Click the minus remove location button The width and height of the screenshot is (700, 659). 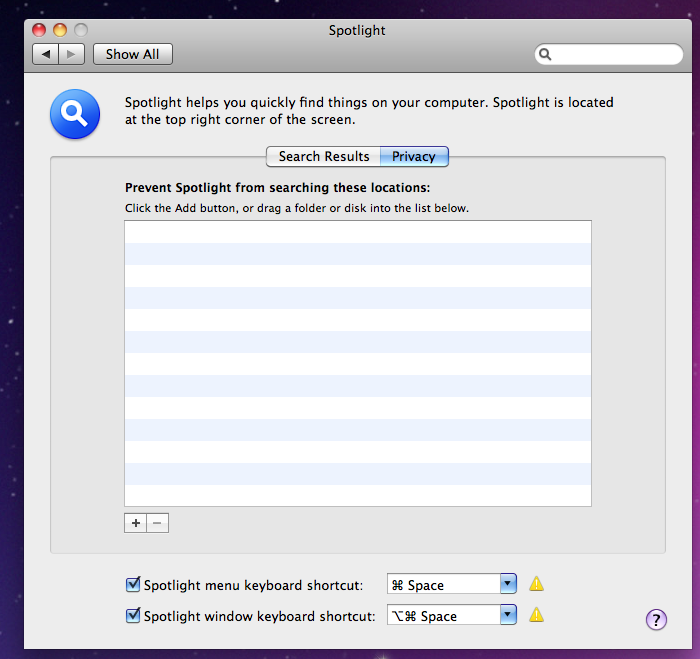coord(158,523)
